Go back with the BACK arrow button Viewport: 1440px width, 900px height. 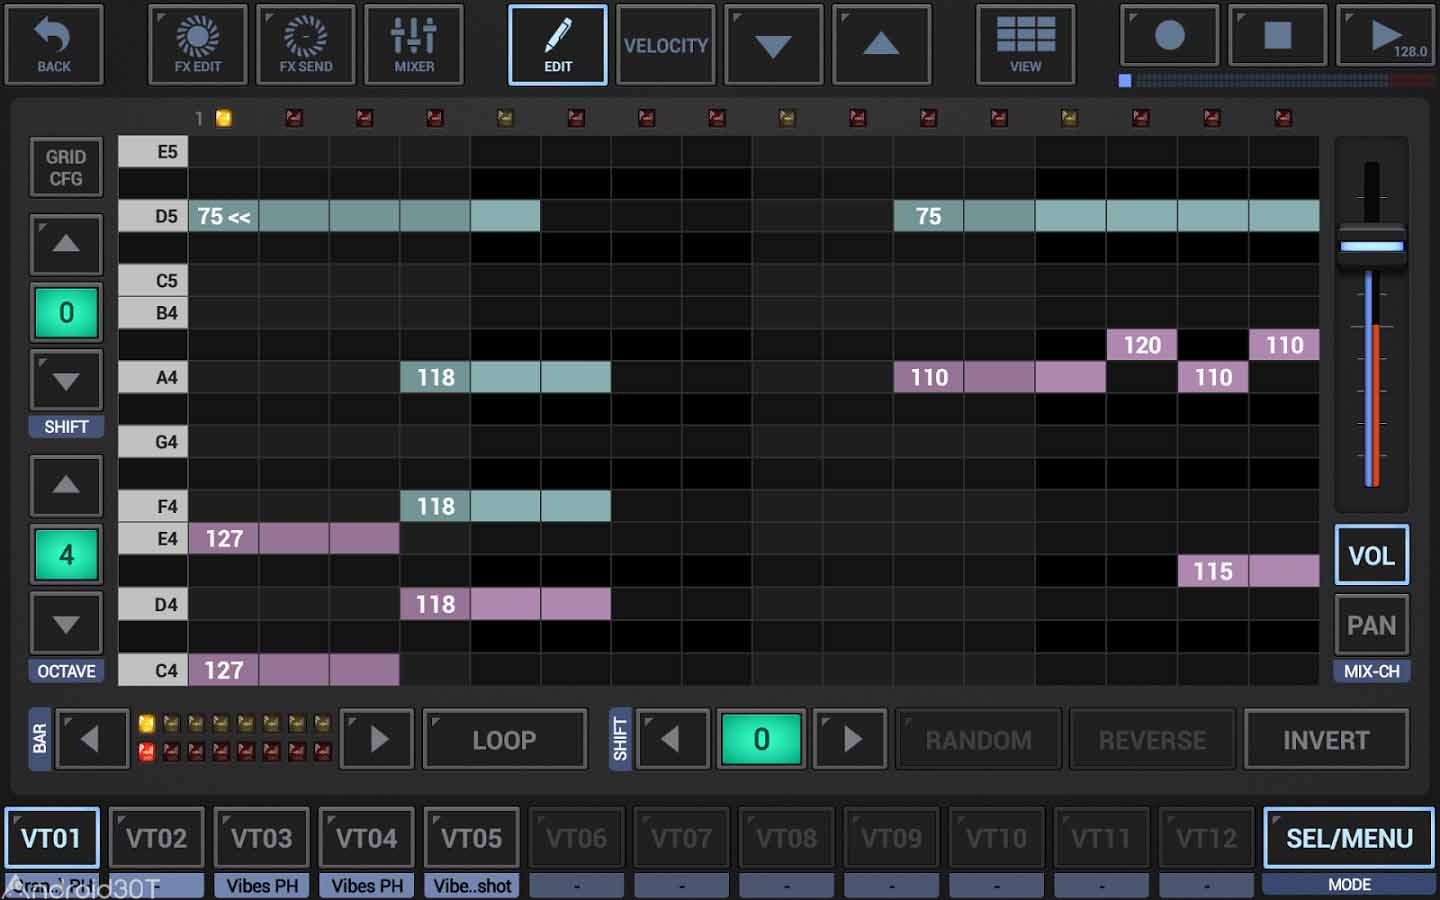click(54, 45)
